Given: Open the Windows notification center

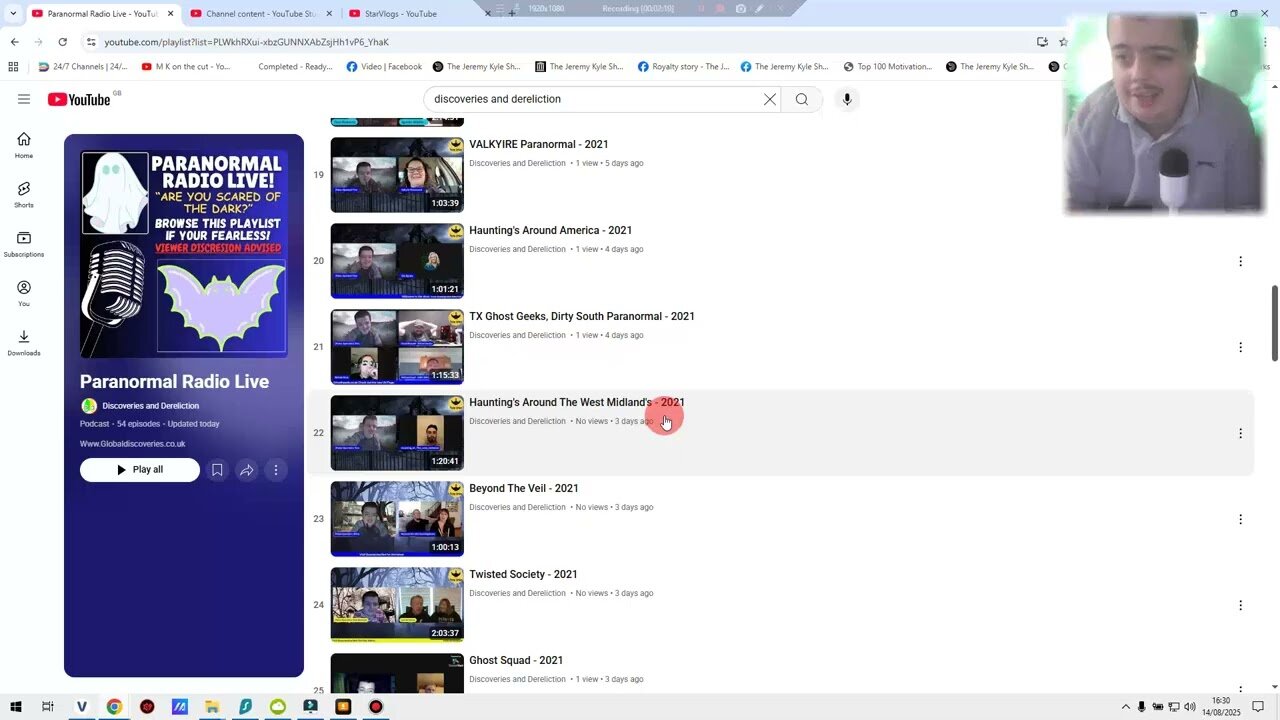Looking at the screenshot, I should (x=1258, y=707).
